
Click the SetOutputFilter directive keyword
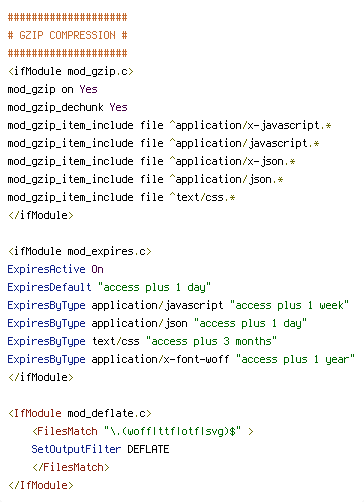pyautogui.click(x=77, y=449)
